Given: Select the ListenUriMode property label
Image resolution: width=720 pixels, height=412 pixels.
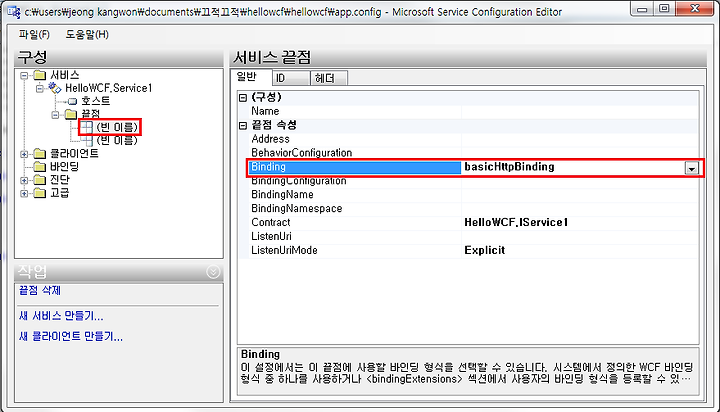Looking at the screenshot, I should click(x=284, y=250).
